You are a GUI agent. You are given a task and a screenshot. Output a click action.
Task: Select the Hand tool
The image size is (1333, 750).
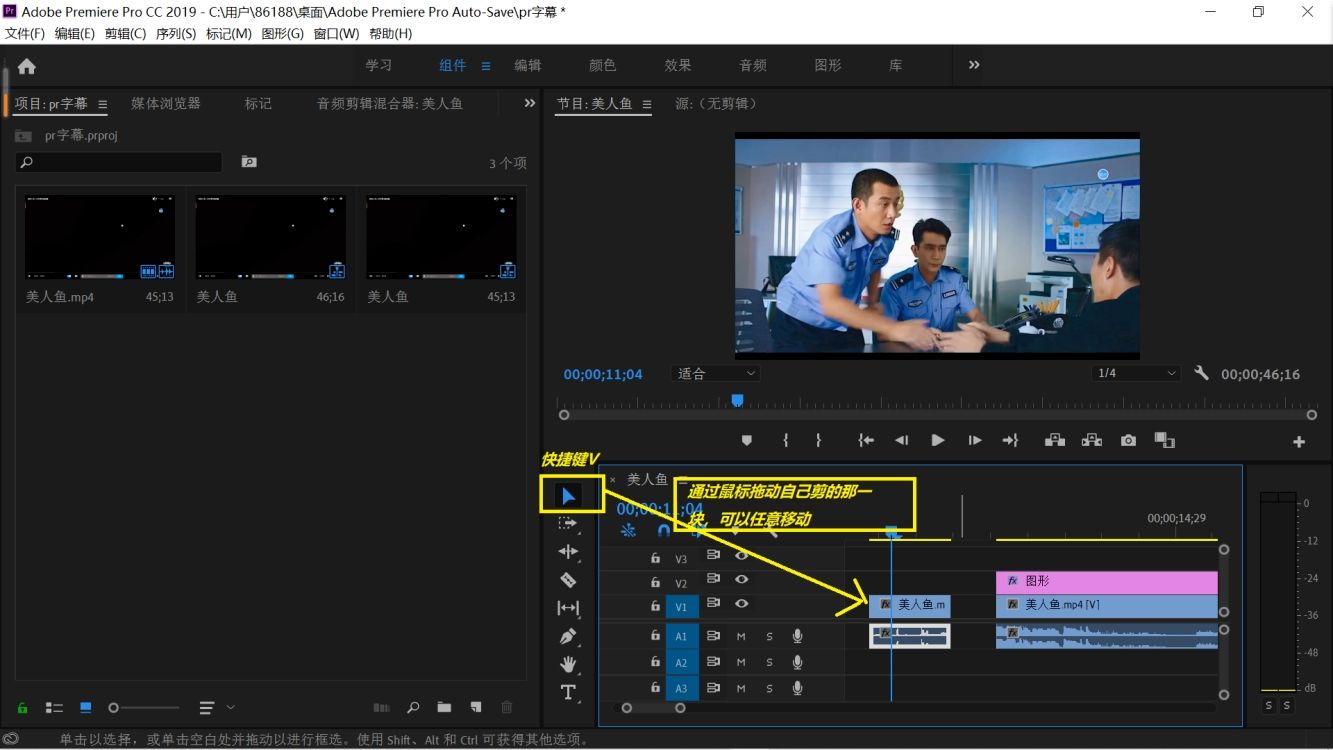point(568,664)
